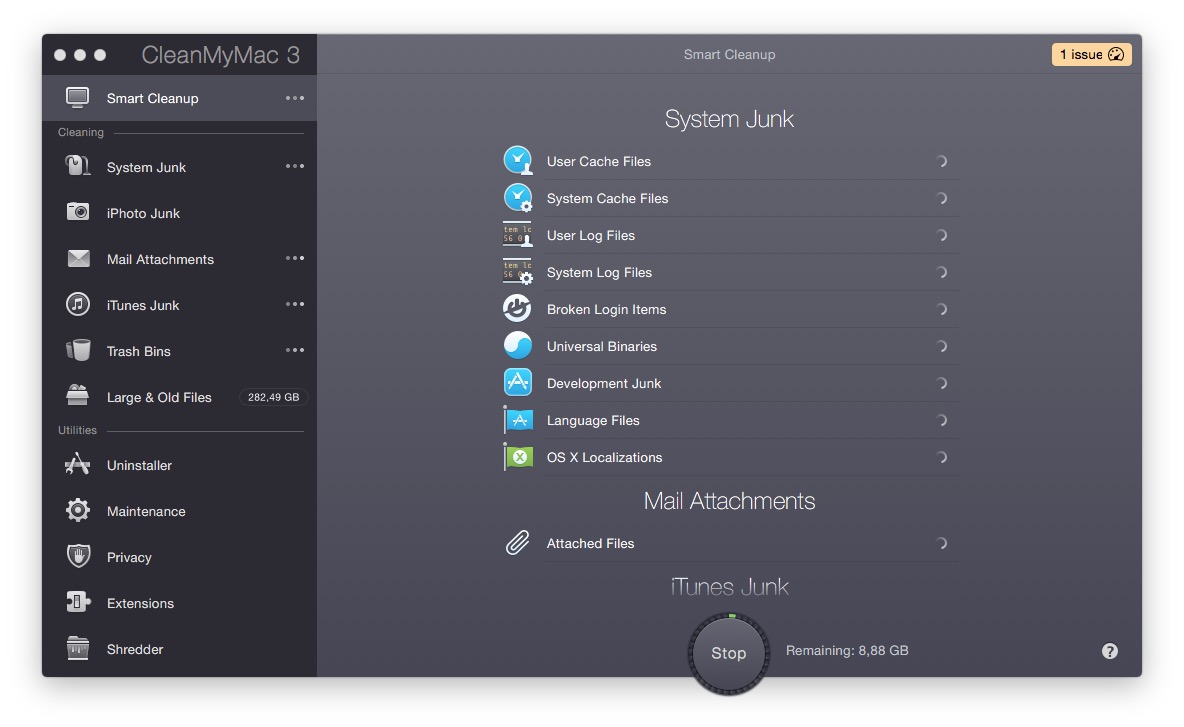Click the iPhoto Junk camera icon
Image resolution: width=1184 pixels, height=727 pixels.
(77, 212)
